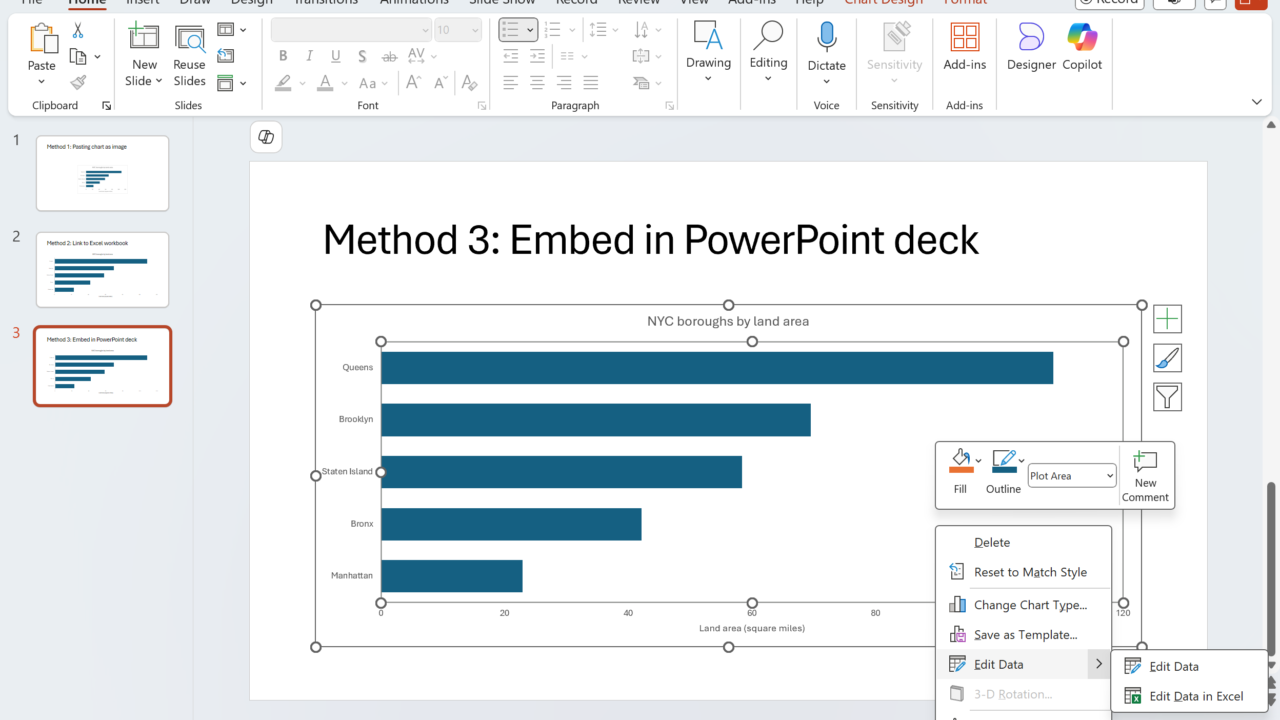The width and height of the screenshot is (1280, 720).
Task: Toggle Italic formatting
Action: [309, 56]
